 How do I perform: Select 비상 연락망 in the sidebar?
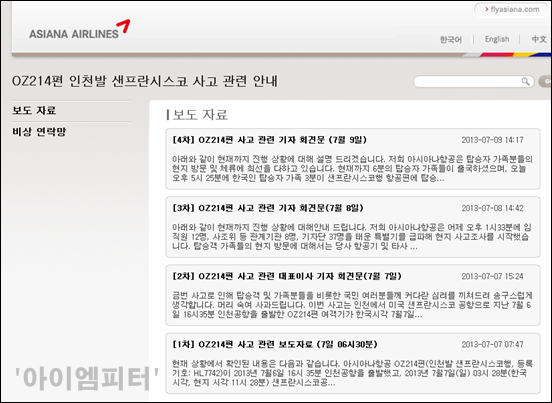coord(39,132)
